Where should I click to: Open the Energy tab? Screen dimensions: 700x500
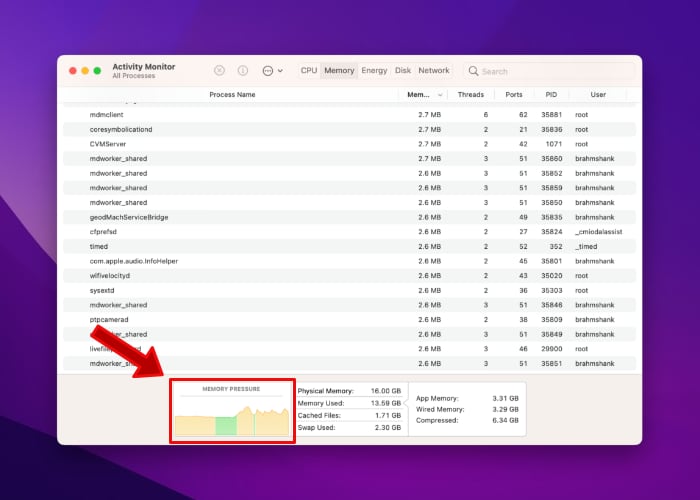click(x=374, y=71)
